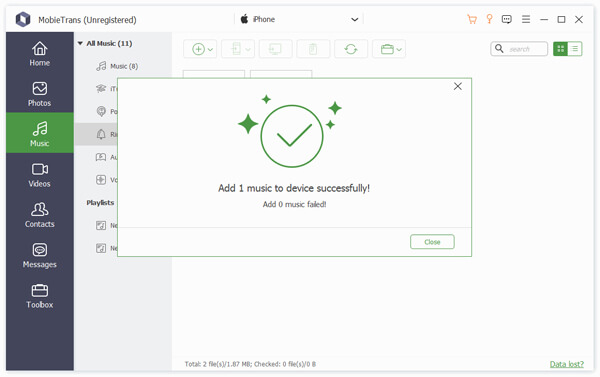Select the Voice Memos category icon
This screenshot has height=377, width=600.
[101, 180]
